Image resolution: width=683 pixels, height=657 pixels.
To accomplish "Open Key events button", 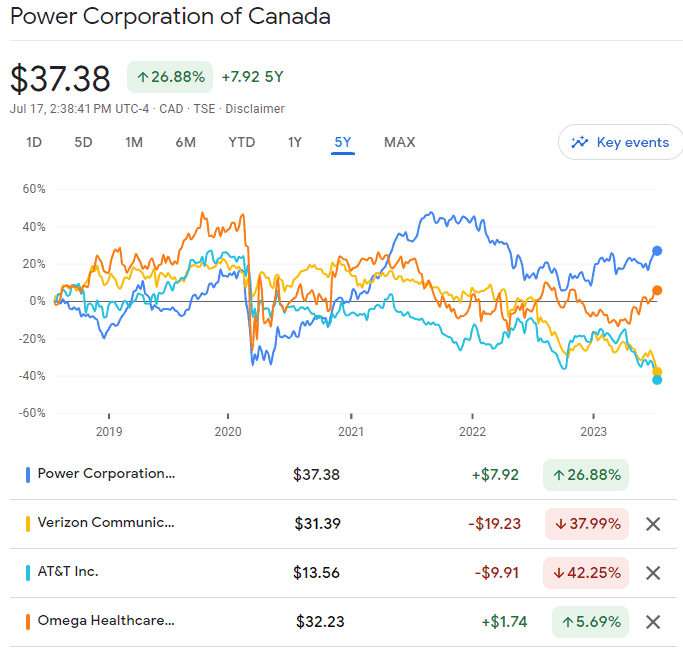I will click(620, 142).
